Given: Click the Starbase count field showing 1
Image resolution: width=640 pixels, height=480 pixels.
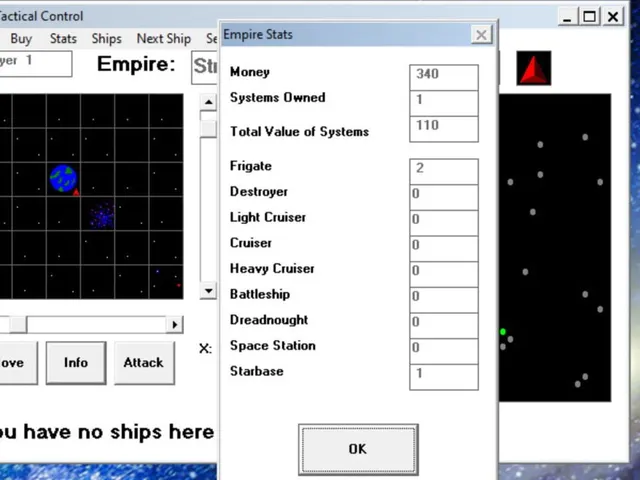Looking at the screenshot, I should pyautogui.click(x=444, y=378).
